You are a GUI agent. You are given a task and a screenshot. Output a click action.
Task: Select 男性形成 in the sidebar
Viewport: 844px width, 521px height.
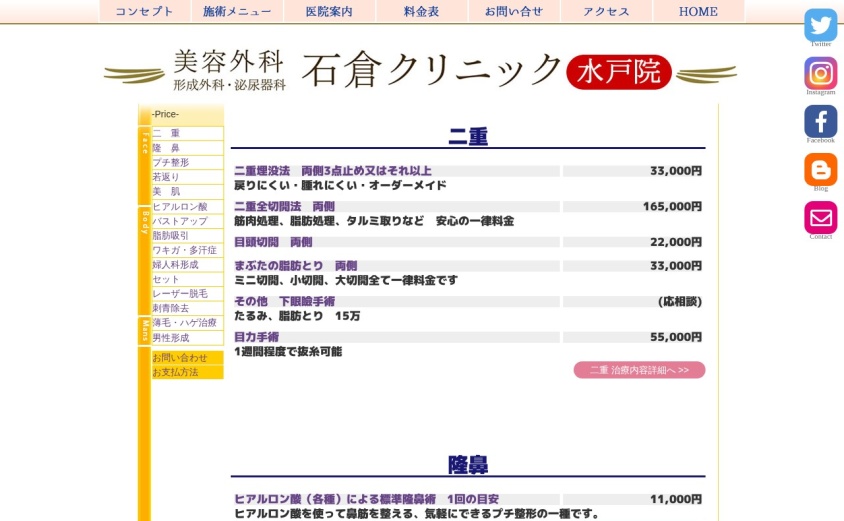point(187,337)
